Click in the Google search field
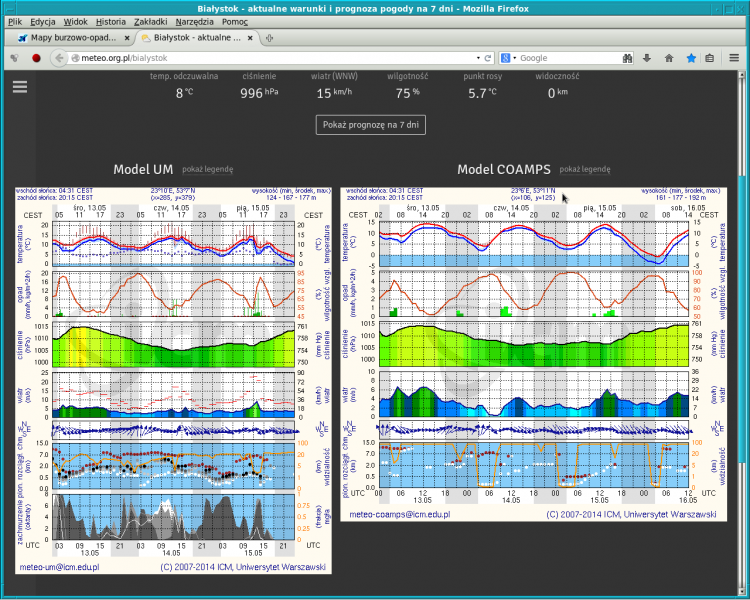 [x=565, y=58]
